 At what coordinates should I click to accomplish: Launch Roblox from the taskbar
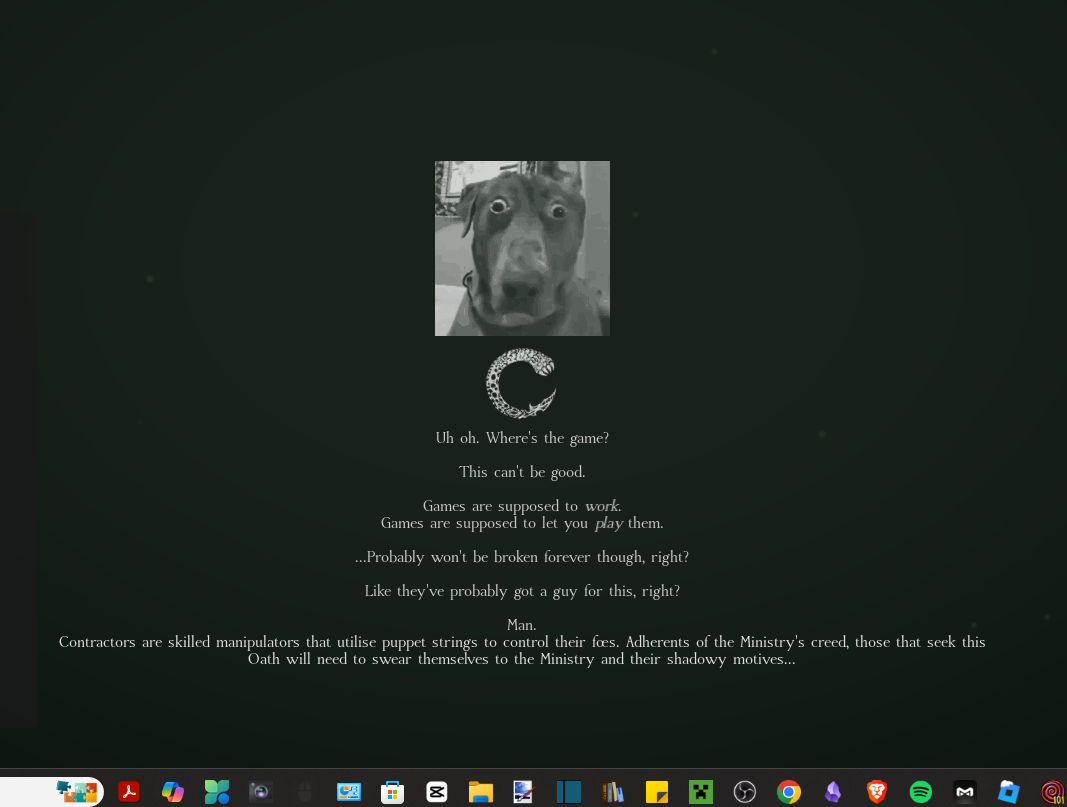pyautogui.click(x=1009, y=792)
